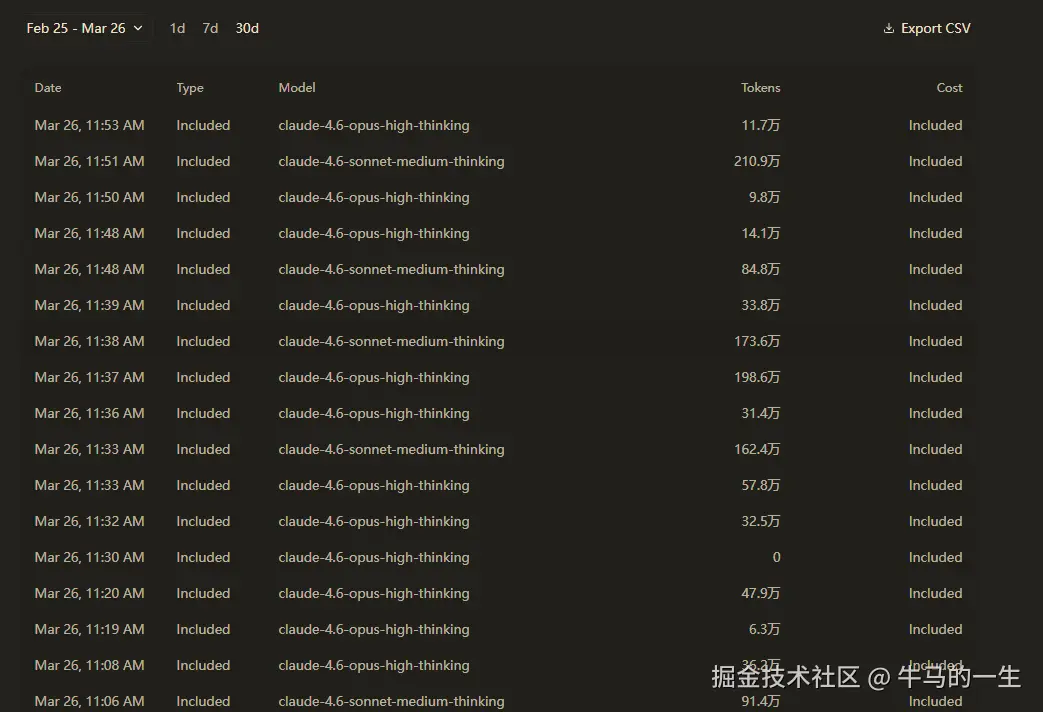Click the sonnet entry with 210.9万 tokens
Viewport: 1043px width, 712px height.
tap(391, 161)
